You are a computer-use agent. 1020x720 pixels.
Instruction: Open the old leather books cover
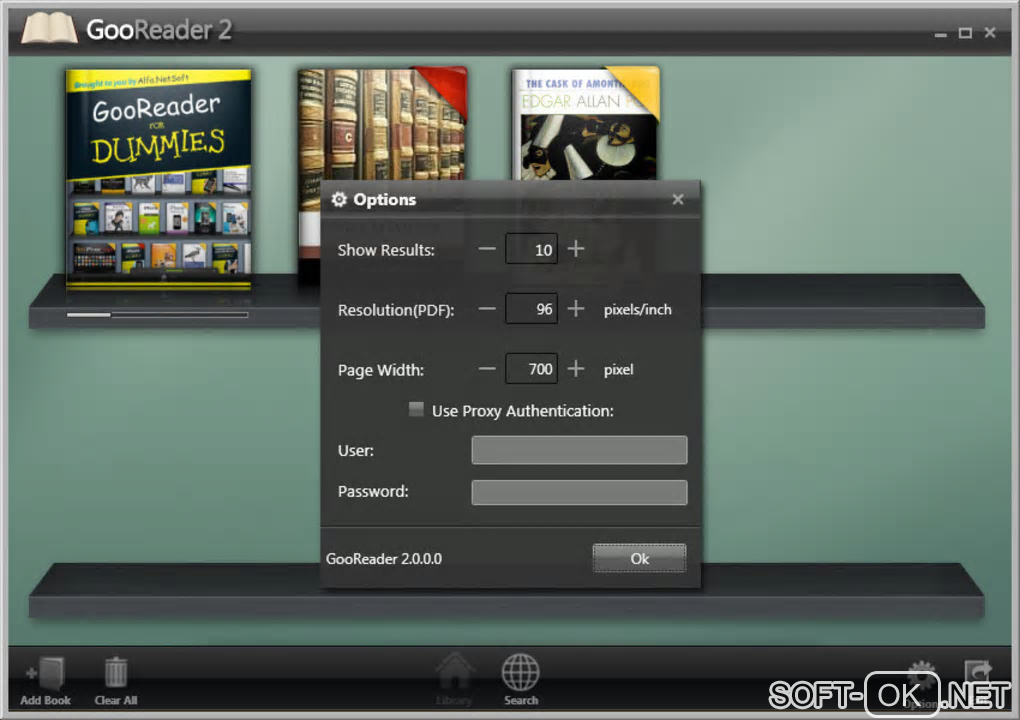382,124
